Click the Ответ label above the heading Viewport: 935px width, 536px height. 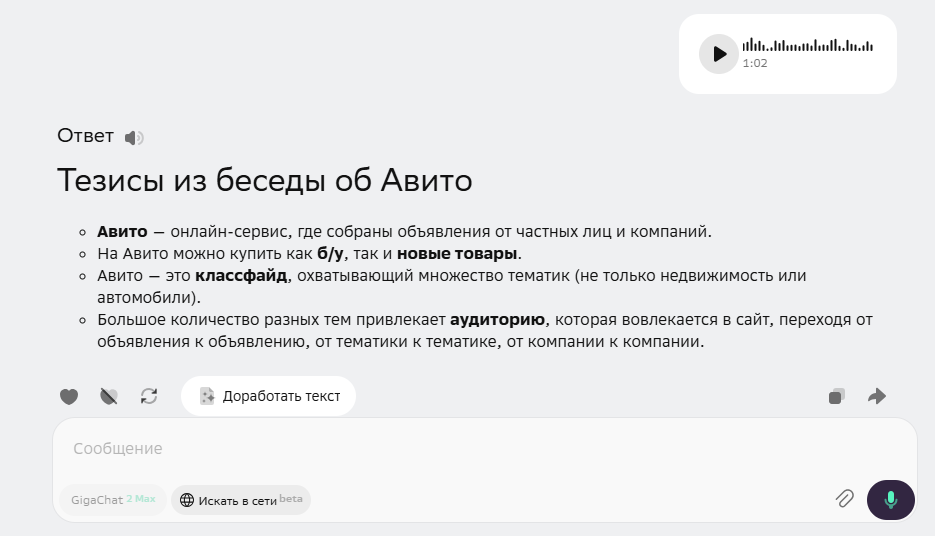85,136
